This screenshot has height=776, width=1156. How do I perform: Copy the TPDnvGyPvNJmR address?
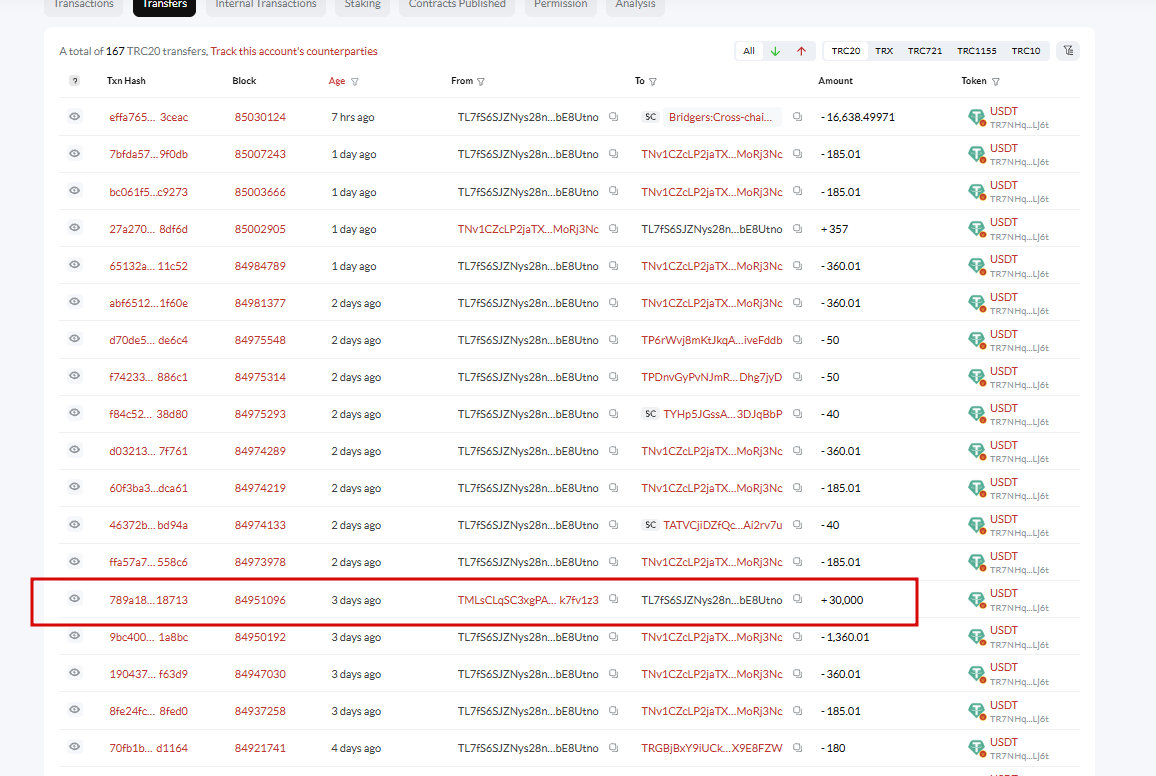click(797, 377)
